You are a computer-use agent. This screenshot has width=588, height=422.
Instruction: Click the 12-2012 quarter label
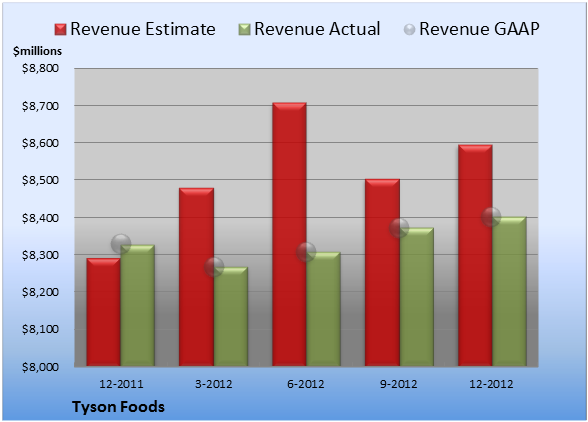[x=491, y=384]
